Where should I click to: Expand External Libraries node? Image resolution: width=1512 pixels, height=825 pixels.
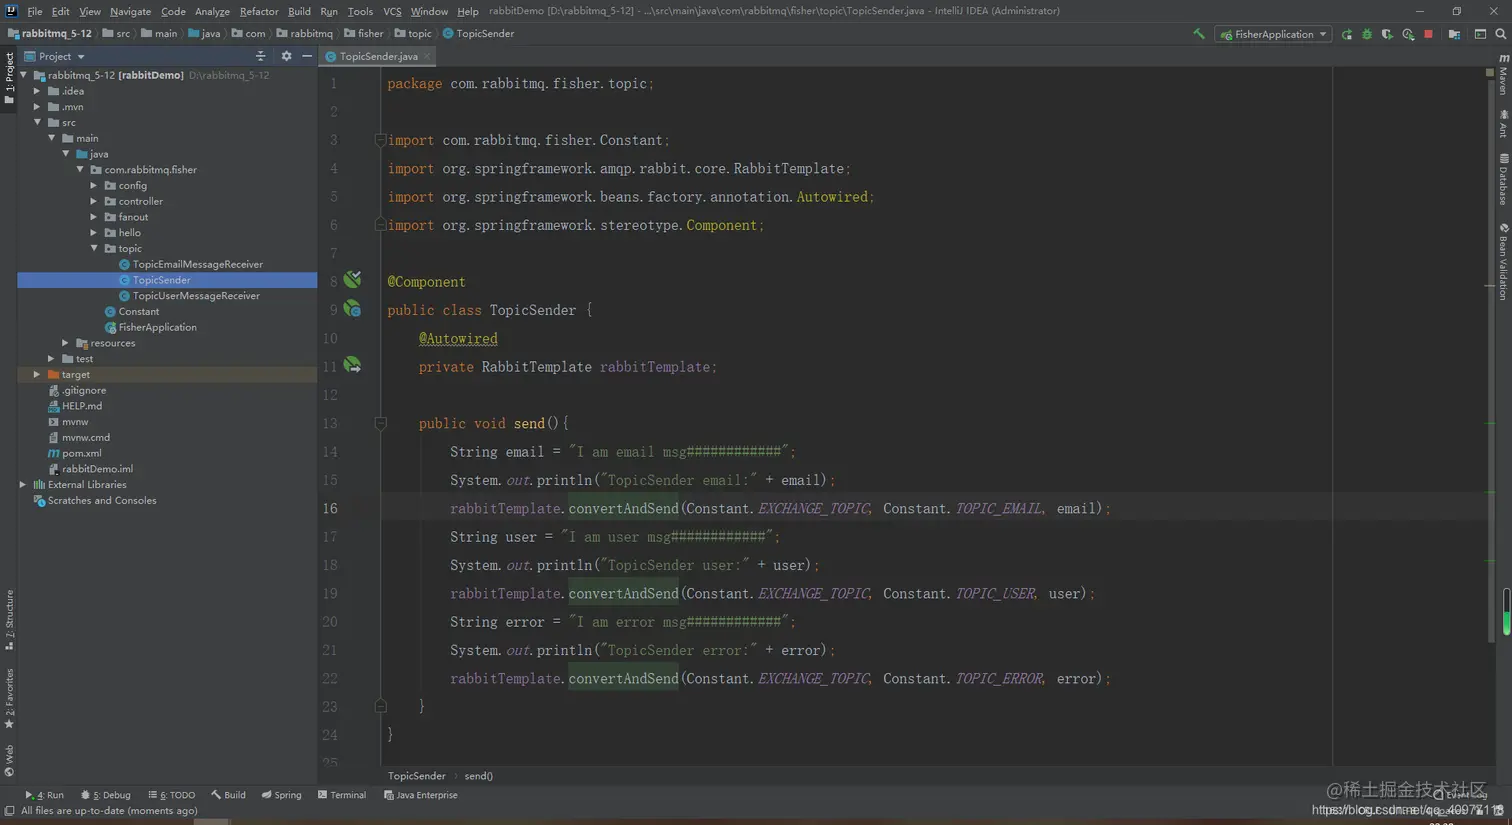click(24, 484)
